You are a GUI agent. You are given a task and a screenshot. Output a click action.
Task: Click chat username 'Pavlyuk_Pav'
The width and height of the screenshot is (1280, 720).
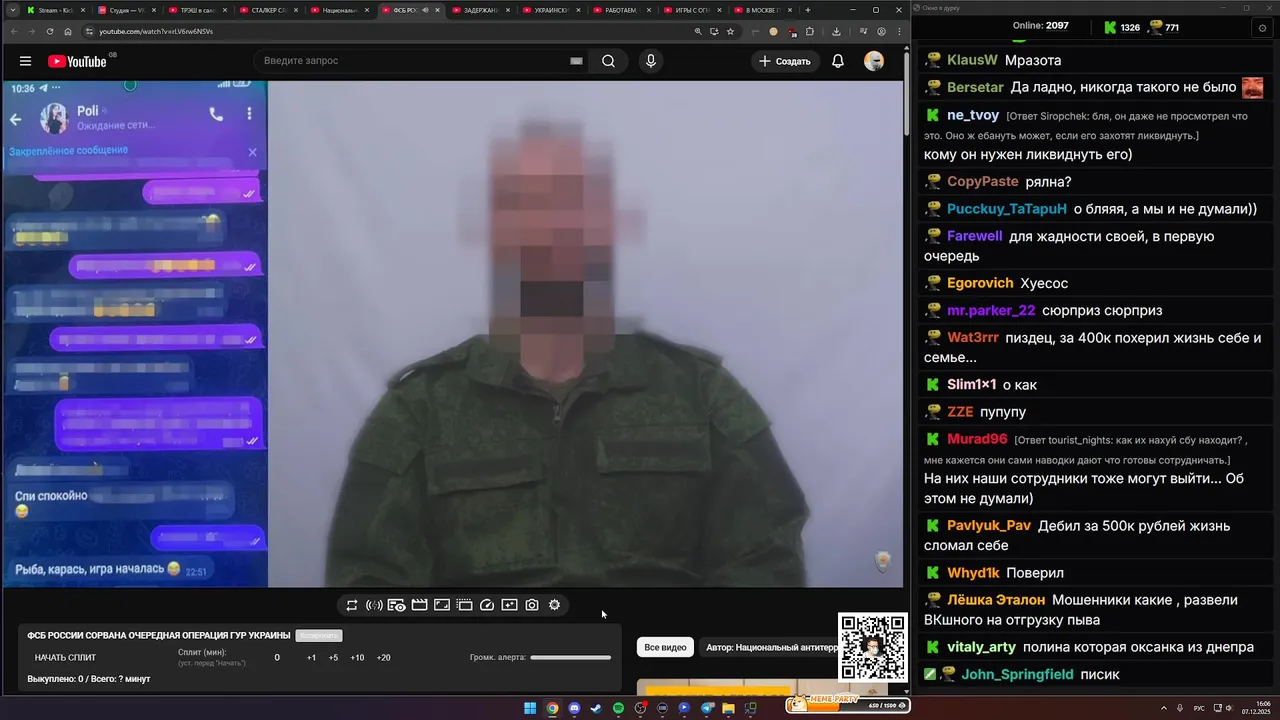[x=989, y=525]
